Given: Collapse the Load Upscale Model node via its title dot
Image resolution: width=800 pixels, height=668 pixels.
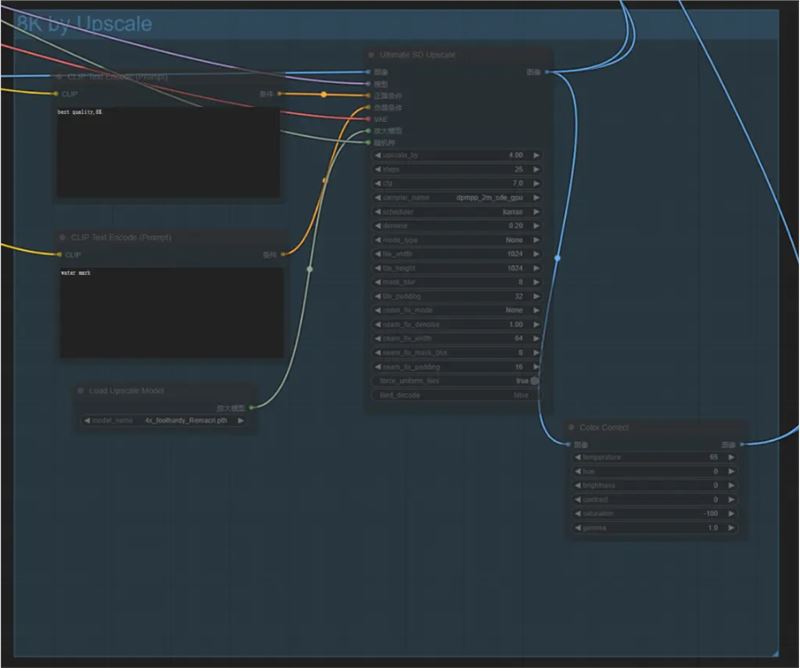Looking at the screenshot, I should (x=80, y=390).
